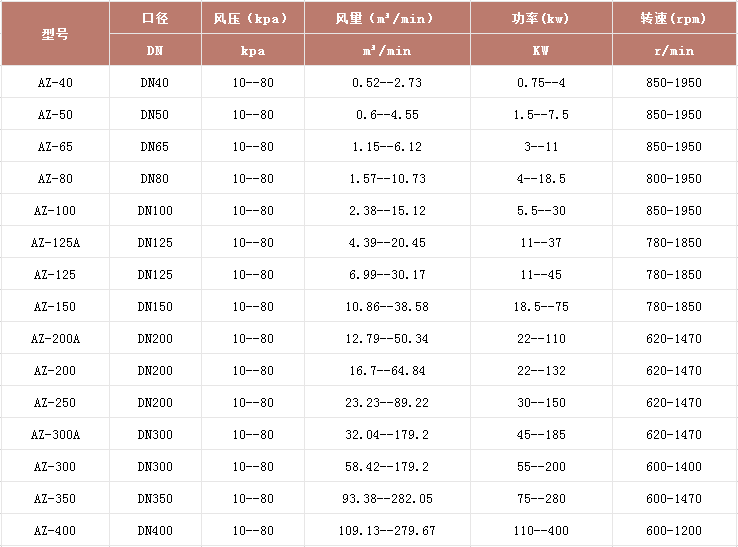This screenshot has width=738, height=547.
Task: Select the r/min unit subheader cell
Action: [x=673, y=50]
